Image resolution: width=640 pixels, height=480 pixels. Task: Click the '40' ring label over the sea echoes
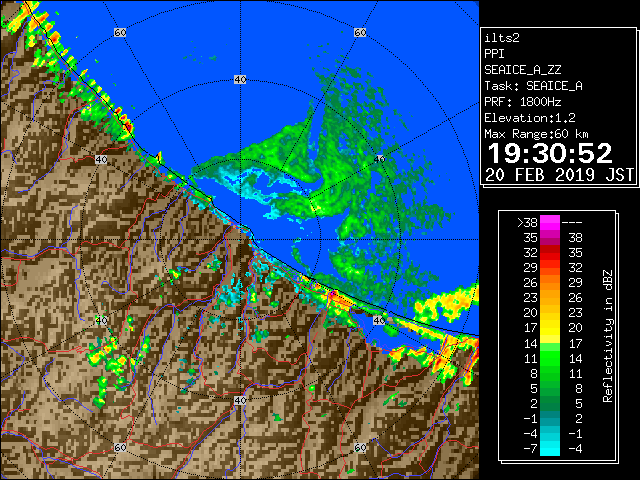(379, 159)
